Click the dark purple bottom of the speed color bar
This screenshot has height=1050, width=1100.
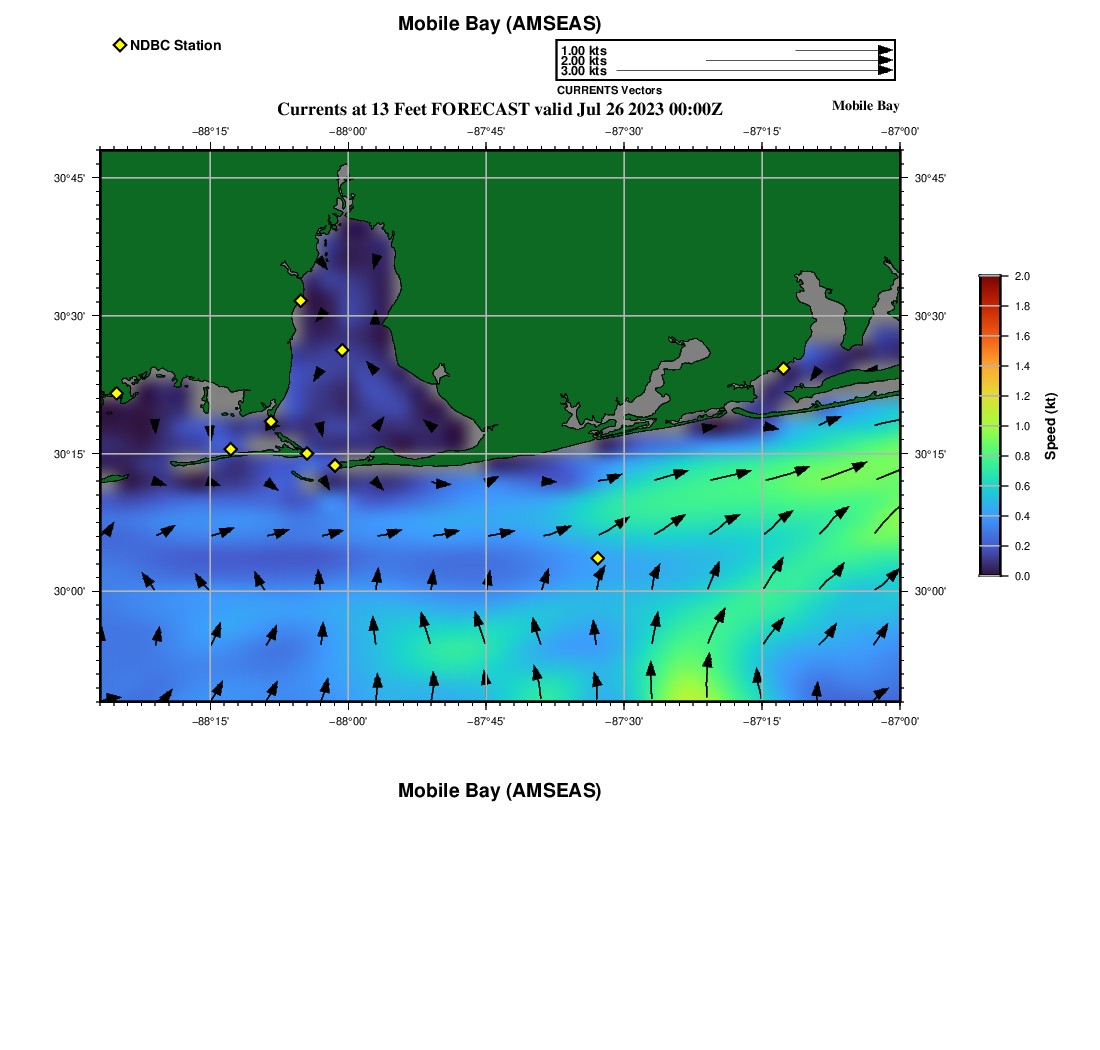pyautogui.click(x=989, y=568)
